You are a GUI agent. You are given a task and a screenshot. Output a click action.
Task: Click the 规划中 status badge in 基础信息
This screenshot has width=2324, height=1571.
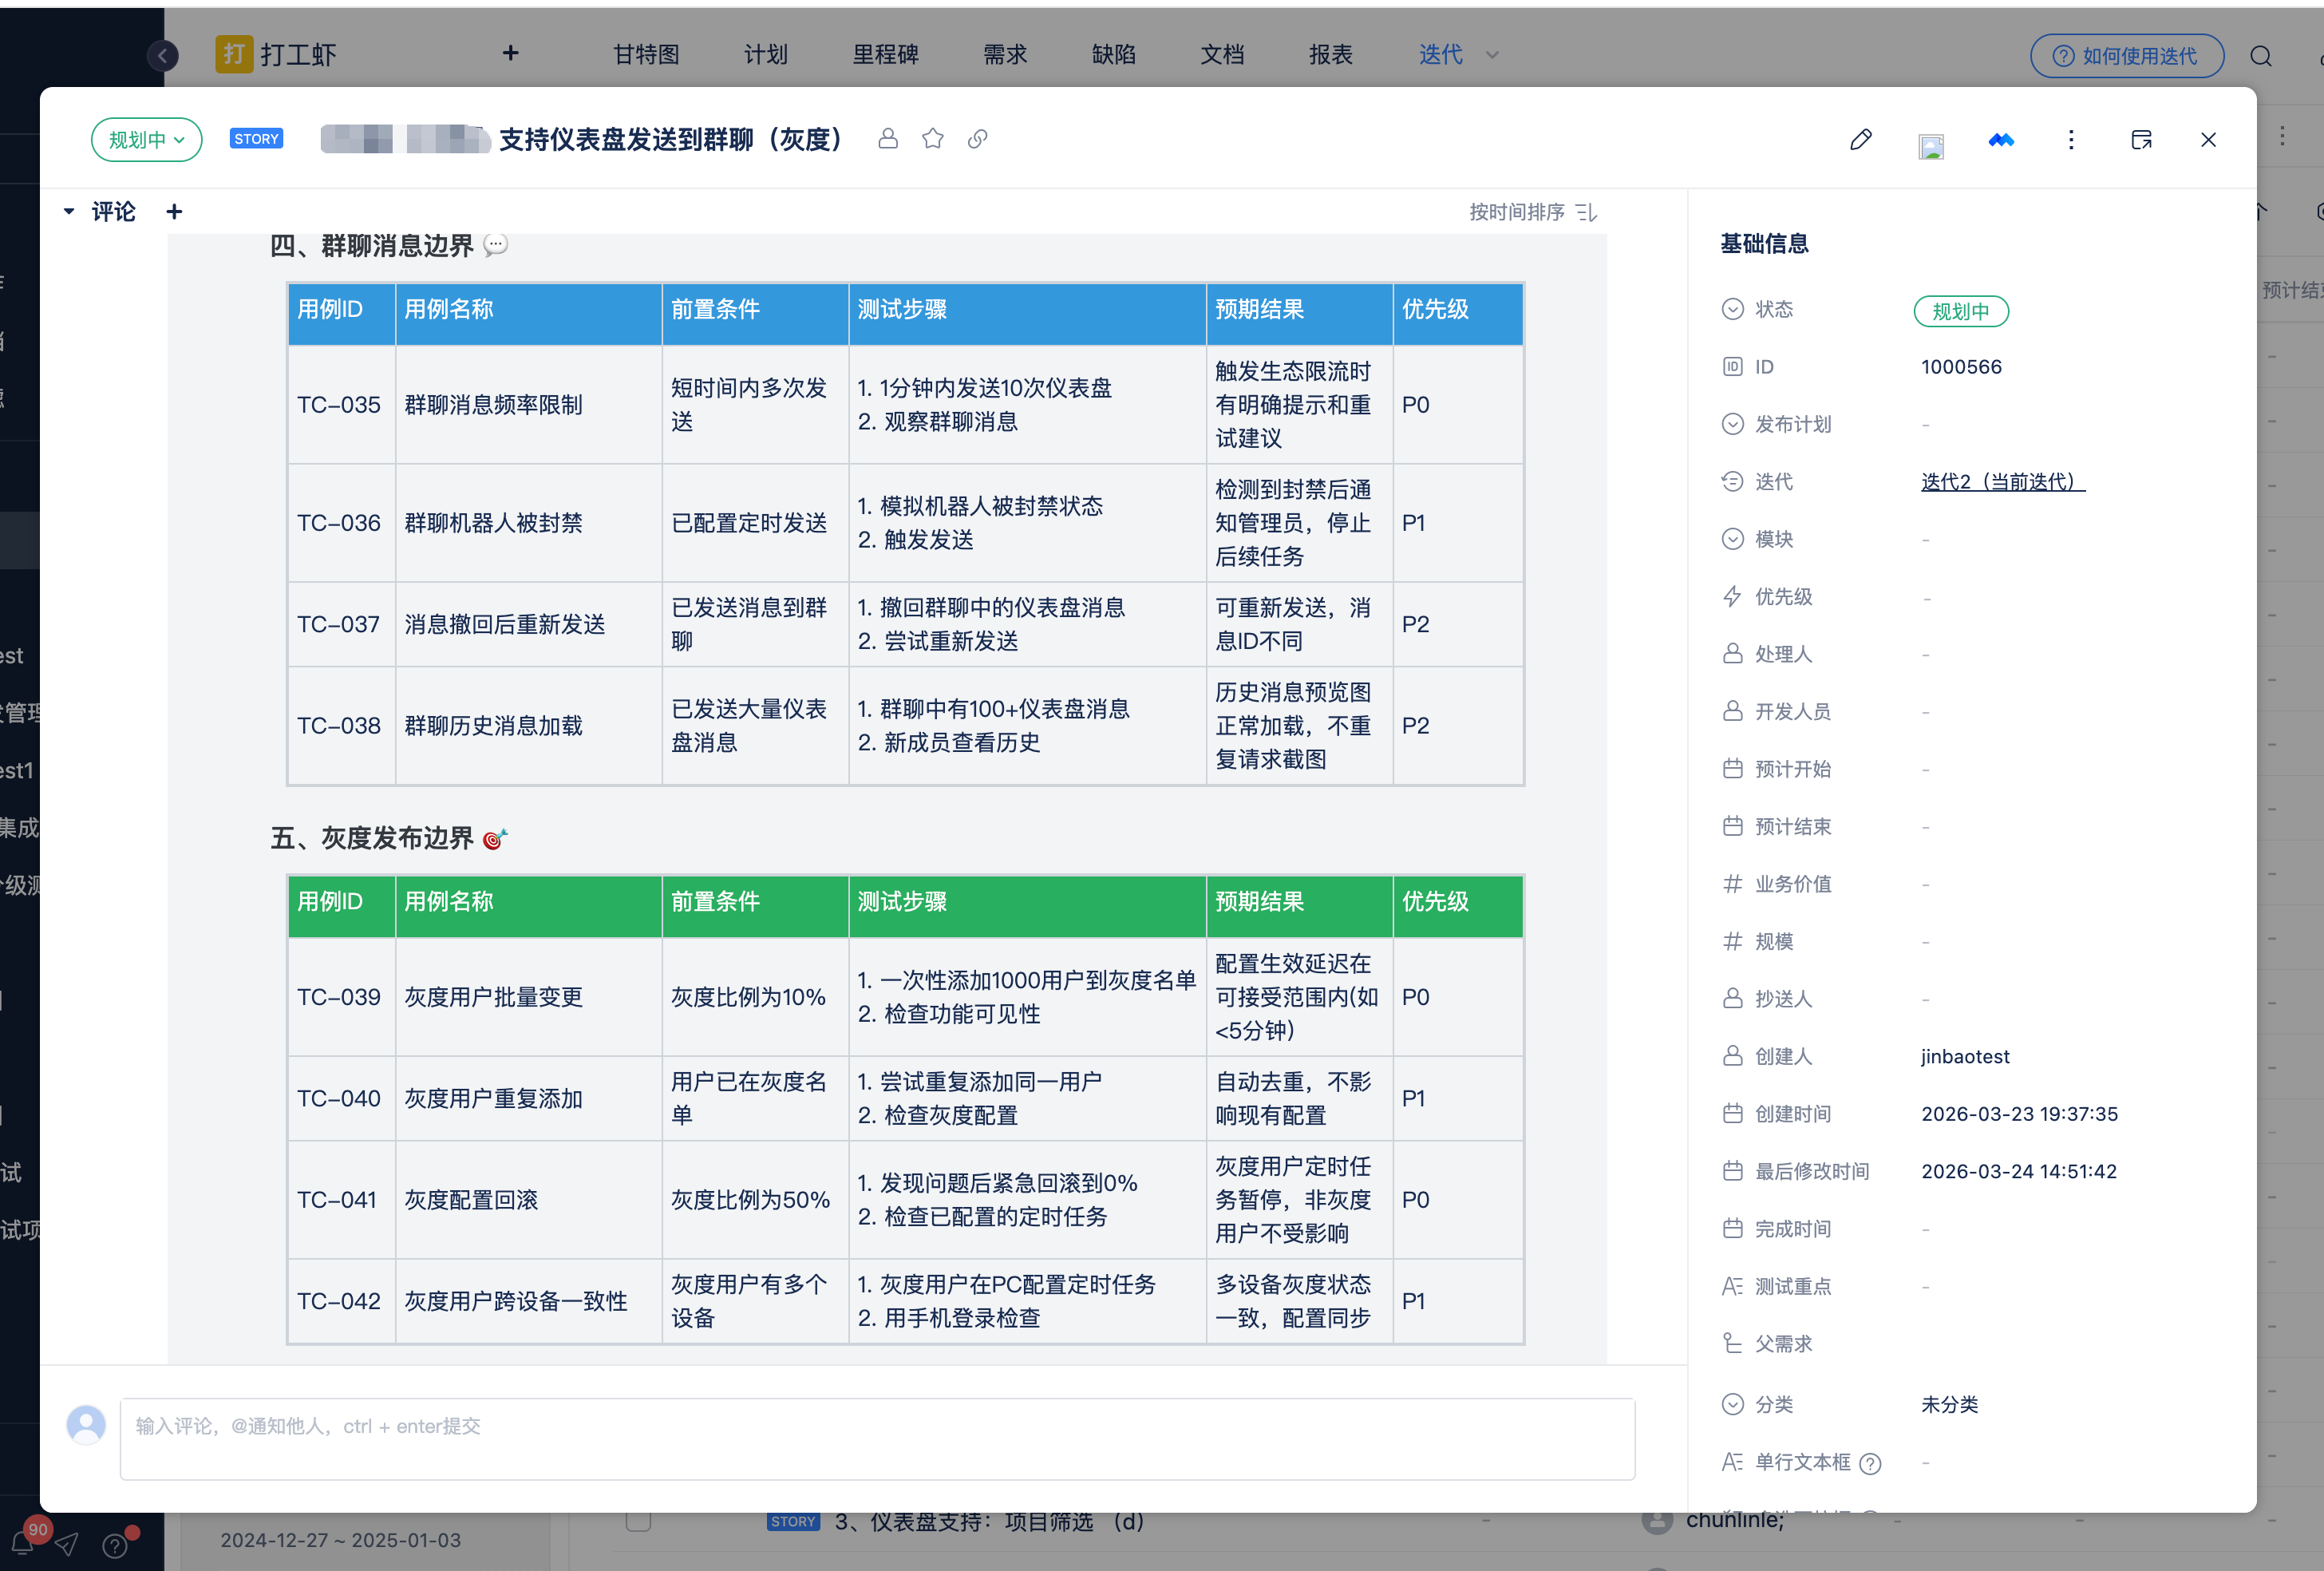(x=1960, y=311)
